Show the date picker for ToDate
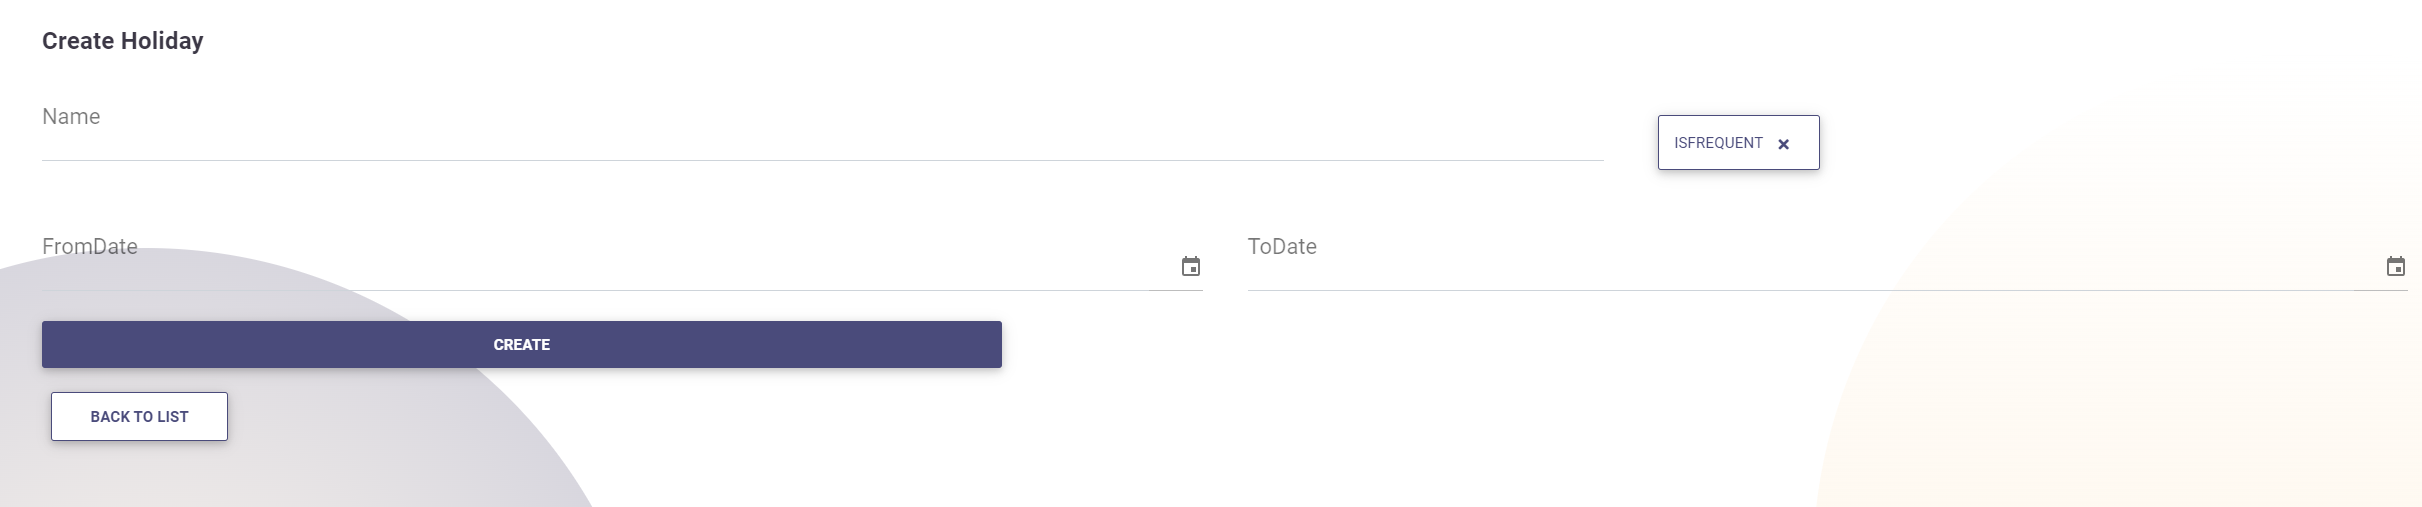The width and height of the screenshot is (2422, 507). tap(2395, 266)
